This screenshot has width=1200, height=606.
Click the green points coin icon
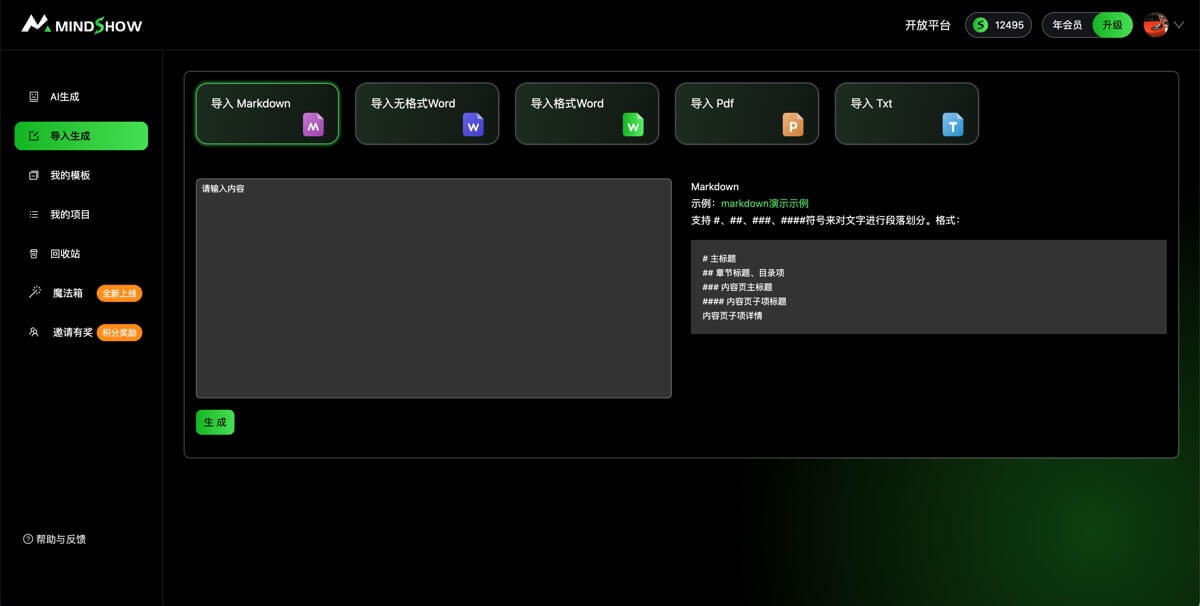point(981,25)
